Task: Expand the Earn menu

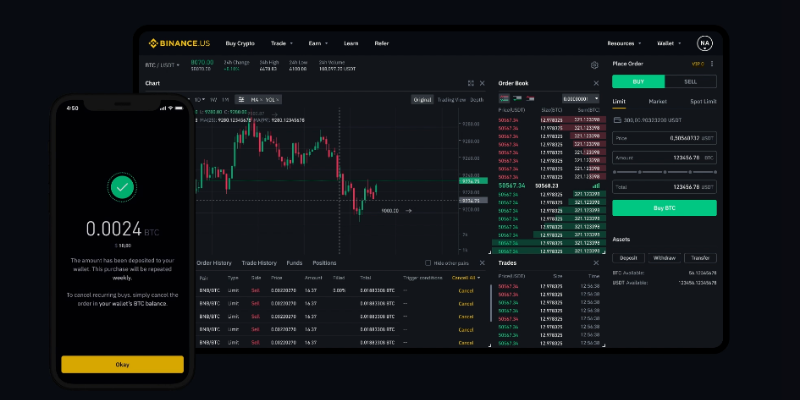Action: click(x=318, y=43)
